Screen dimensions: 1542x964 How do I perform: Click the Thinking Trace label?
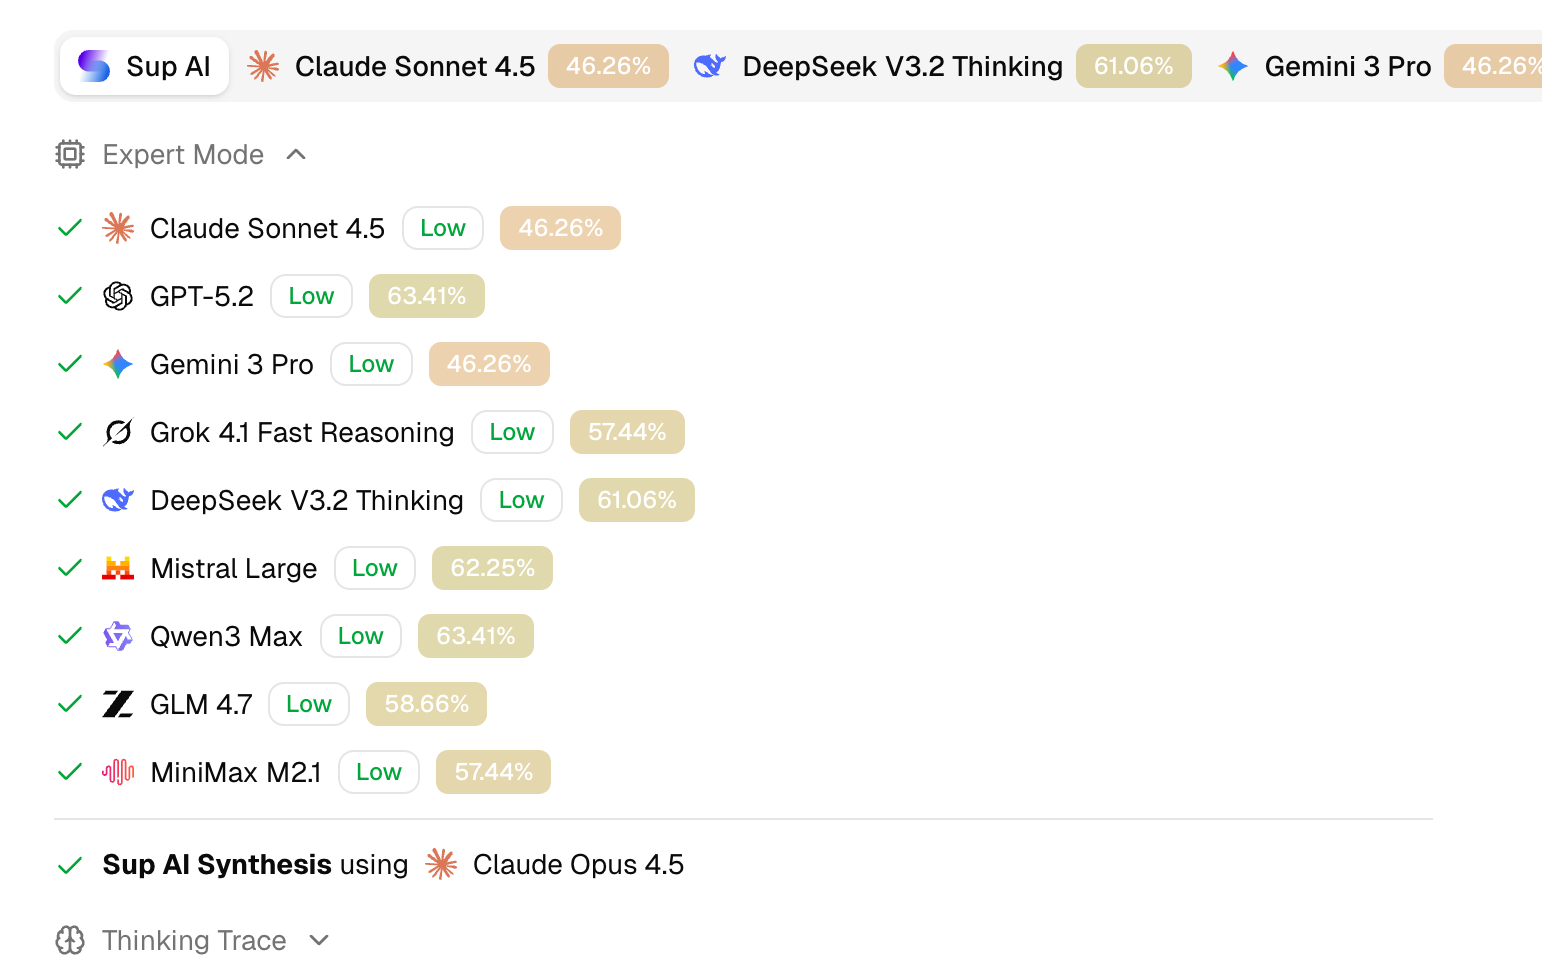(194, 940)
